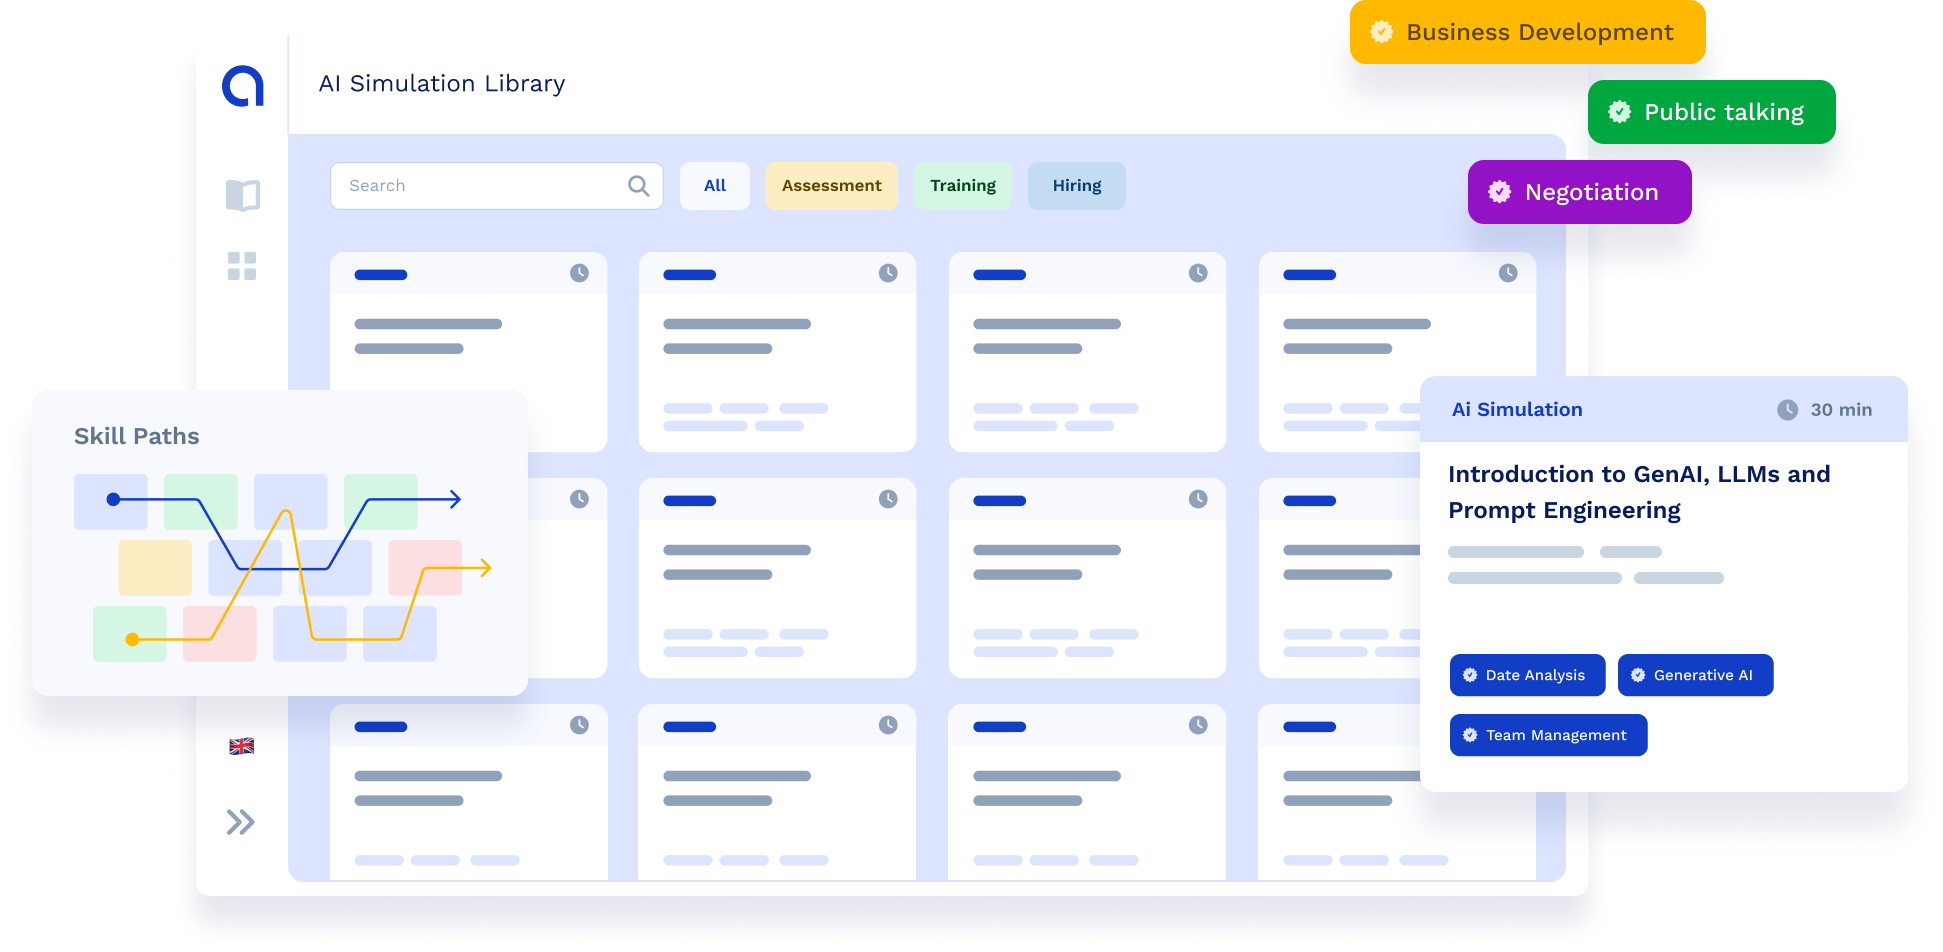Screen dimensions: 1943x952
Task: Select the All filter tab
Action: click(715, 186)
